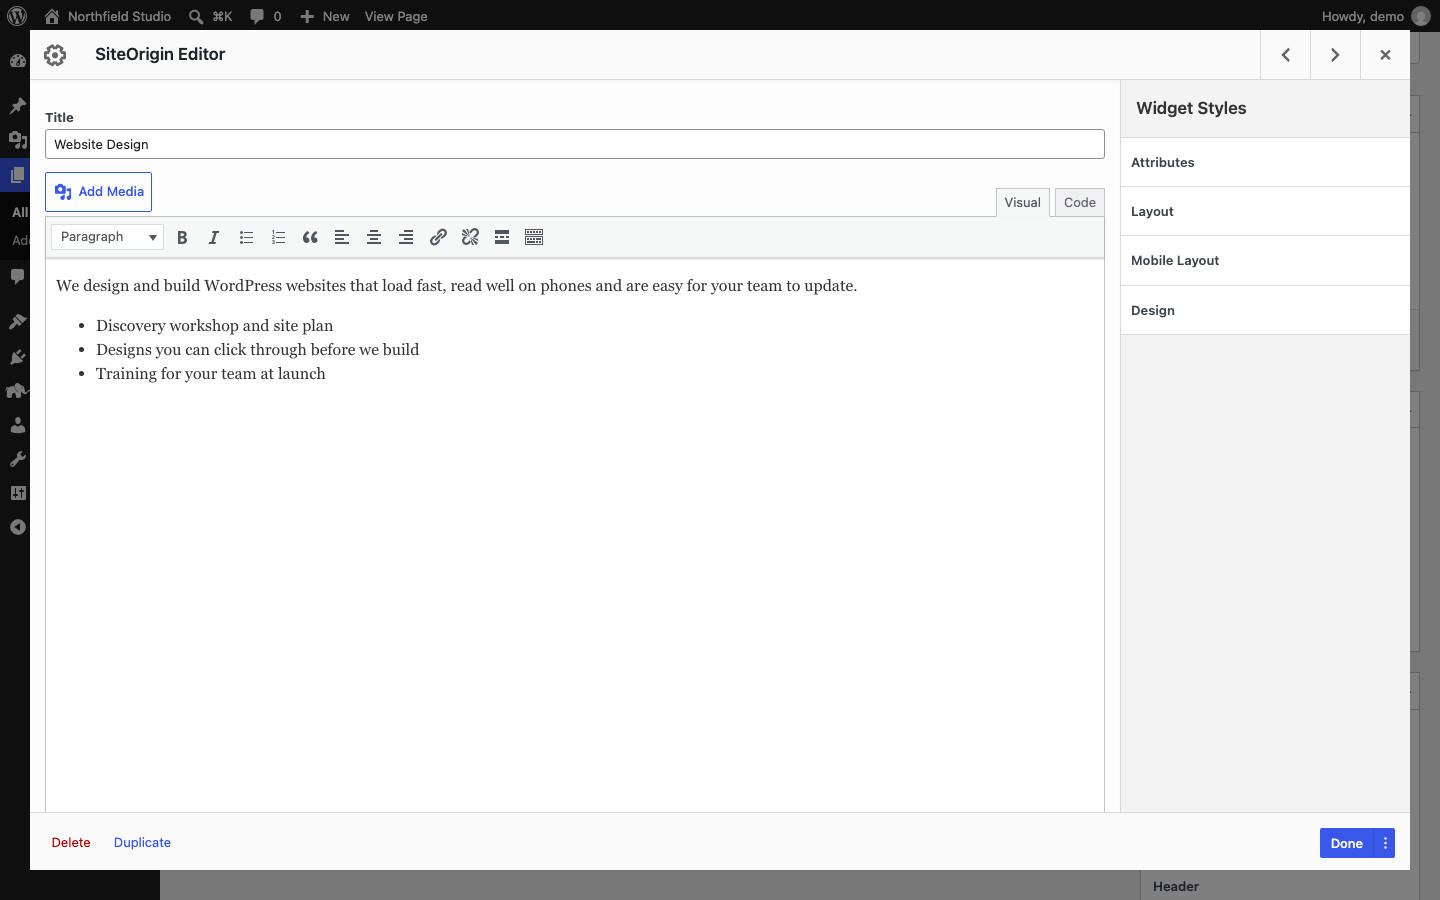The image size is (1440, 900).
Task: Click the 'Discovery workshop and site plan' bullet
Action: pyautogui.click(x=215, y=326)
